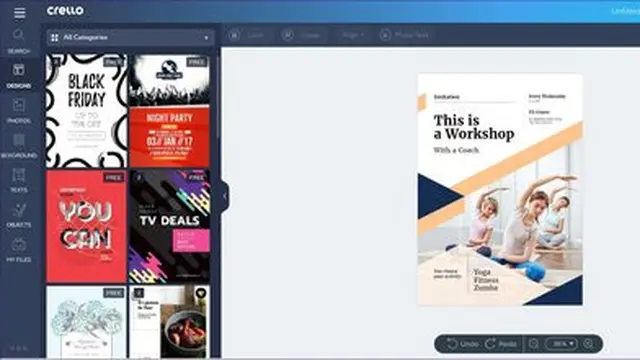Click the Redo icon
The image size is (640, 360).
point(491,344)
